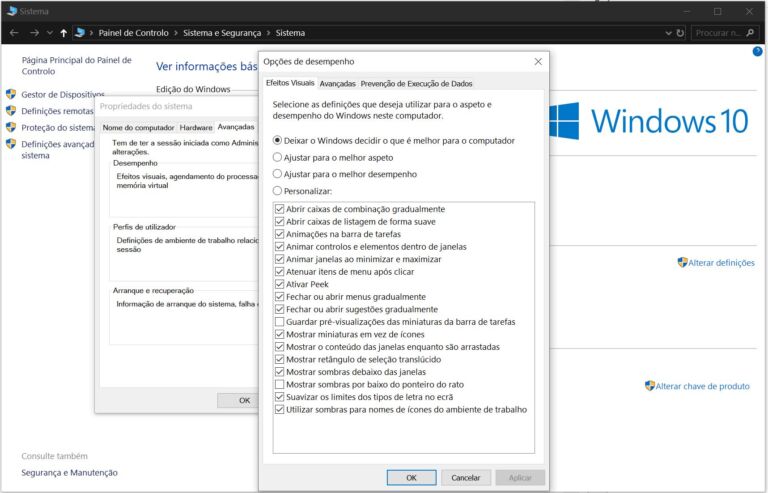Image resolution: width=768 pixels, height=493 pixels.
Task: Select 'Ajustar para o melhor desempenho'
Action: tap(277, 174)
